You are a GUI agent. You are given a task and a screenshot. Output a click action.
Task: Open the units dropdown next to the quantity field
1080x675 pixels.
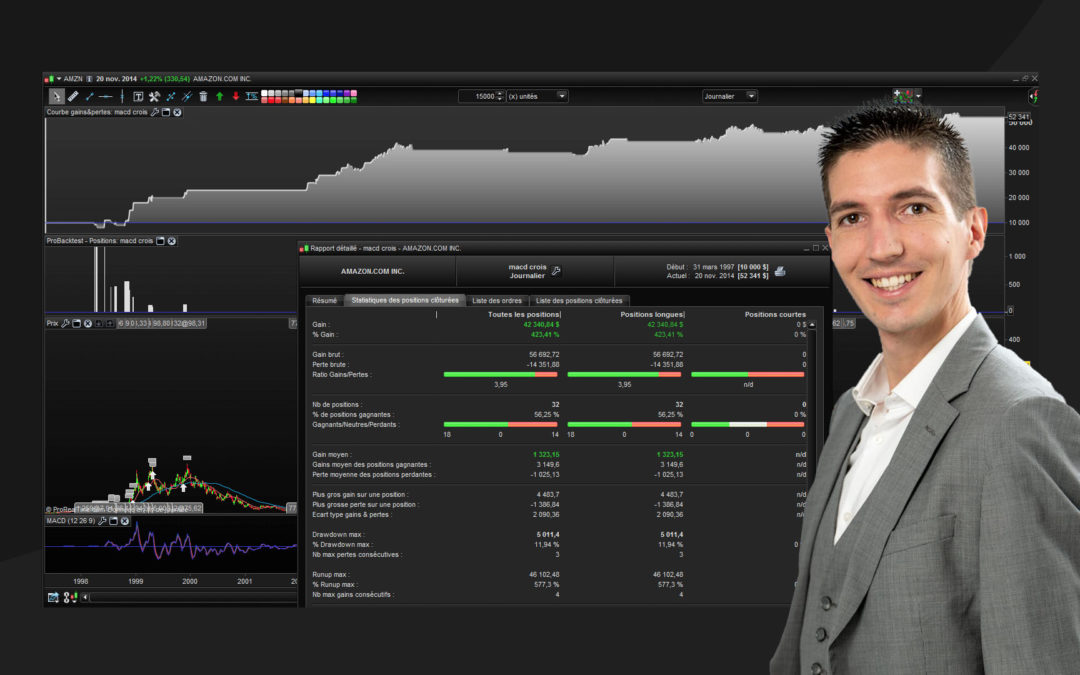[x=562, y=96]
